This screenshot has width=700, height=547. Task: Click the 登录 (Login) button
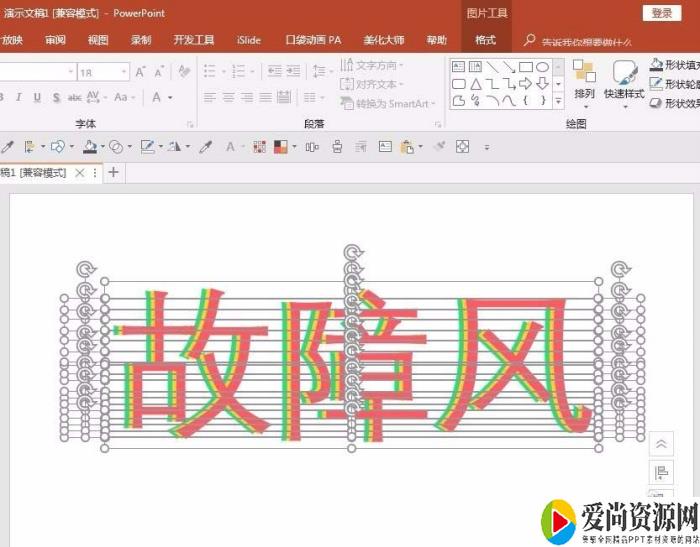click(x=662, y=13)
